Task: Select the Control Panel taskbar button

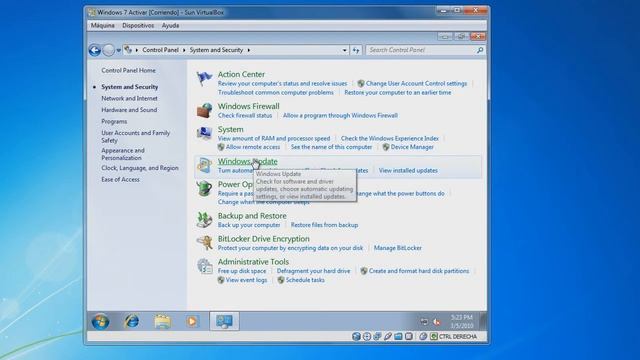Action: pos(224,321)
